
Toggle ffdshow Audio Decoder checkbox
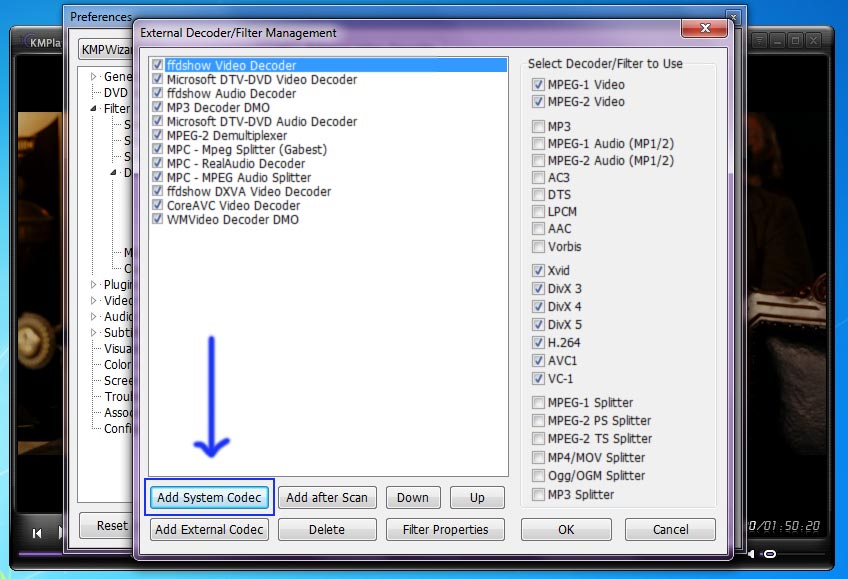[157, 93]
